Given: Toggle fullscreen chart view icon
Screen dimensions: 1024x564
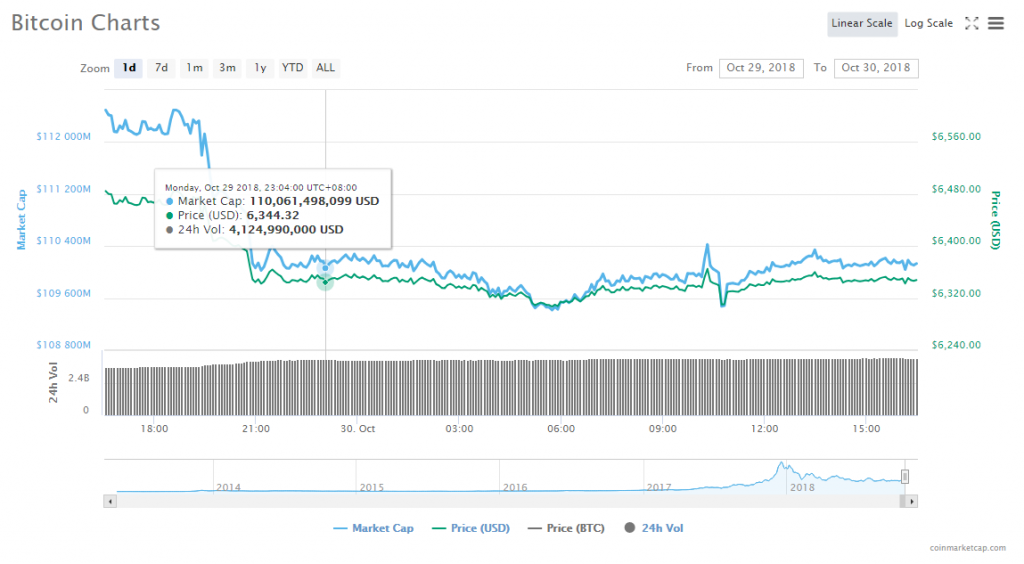Looking at the screenshot, I should pos(971,23).
